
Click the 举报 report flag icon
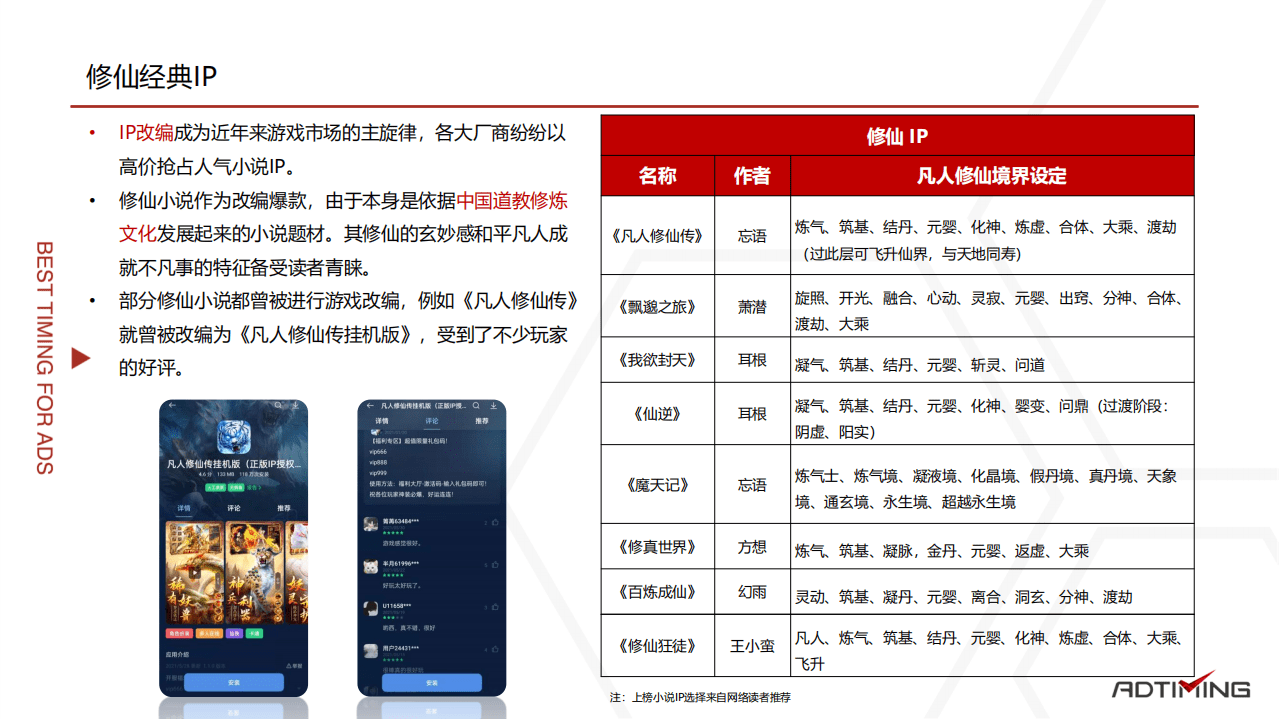pyautogui.click(x=290, y=664)
